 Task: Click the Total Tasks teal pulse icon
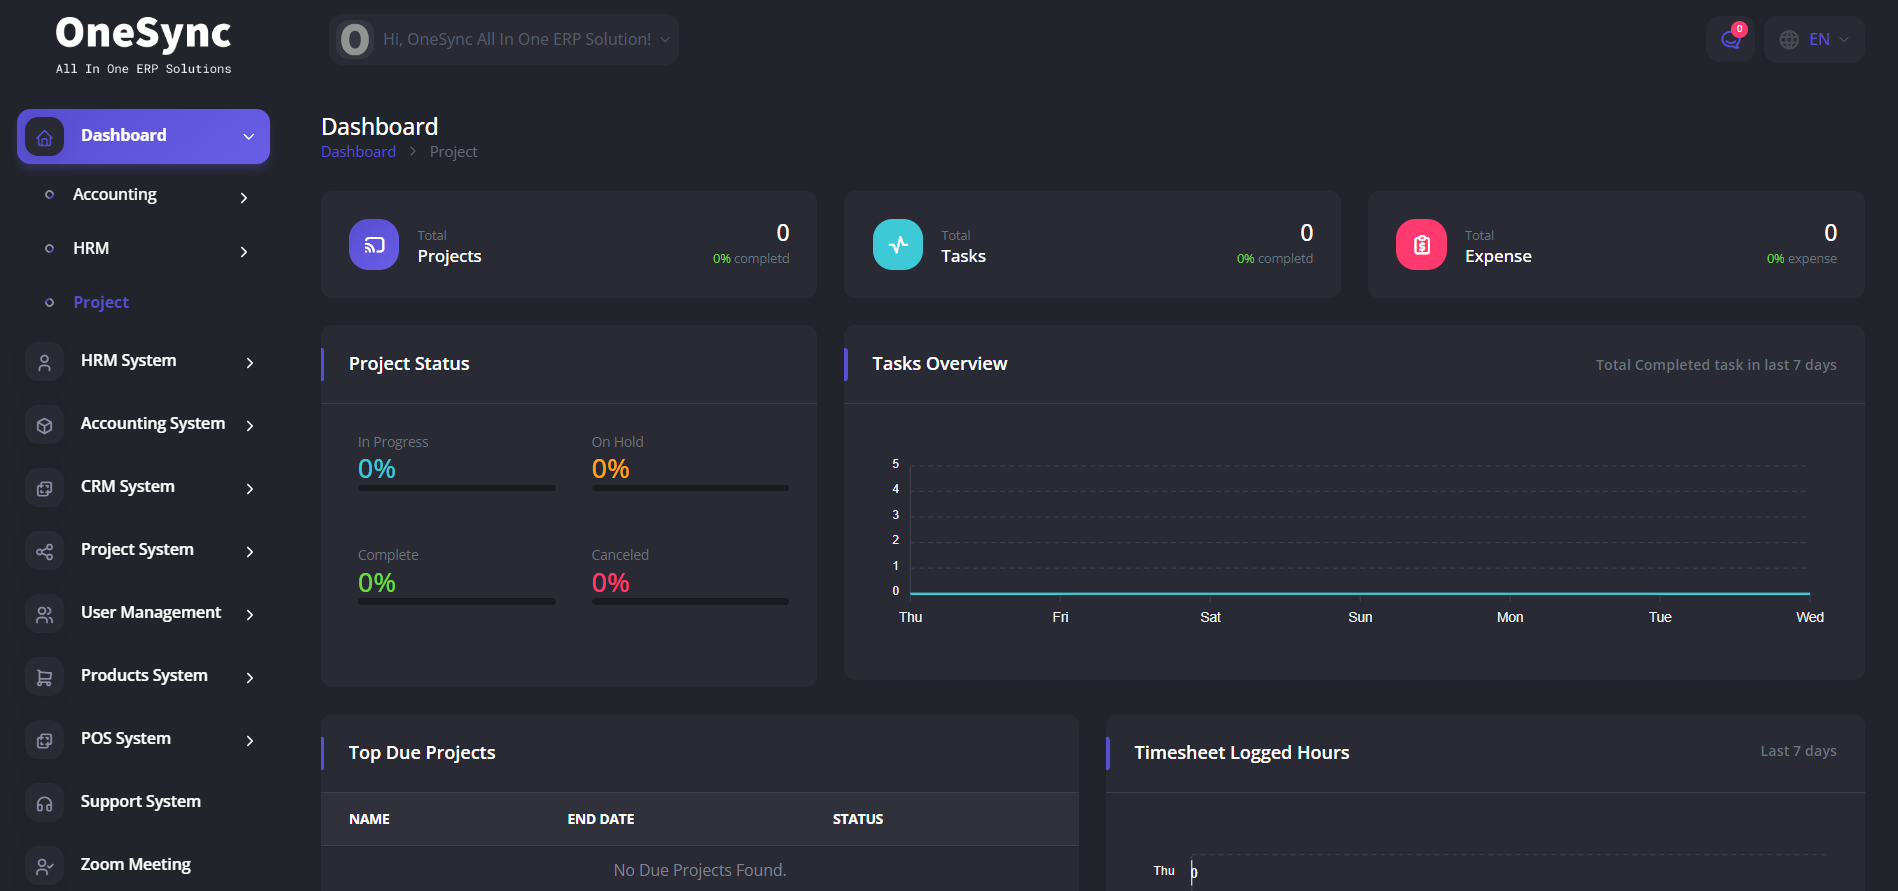(x=898, y=245)
